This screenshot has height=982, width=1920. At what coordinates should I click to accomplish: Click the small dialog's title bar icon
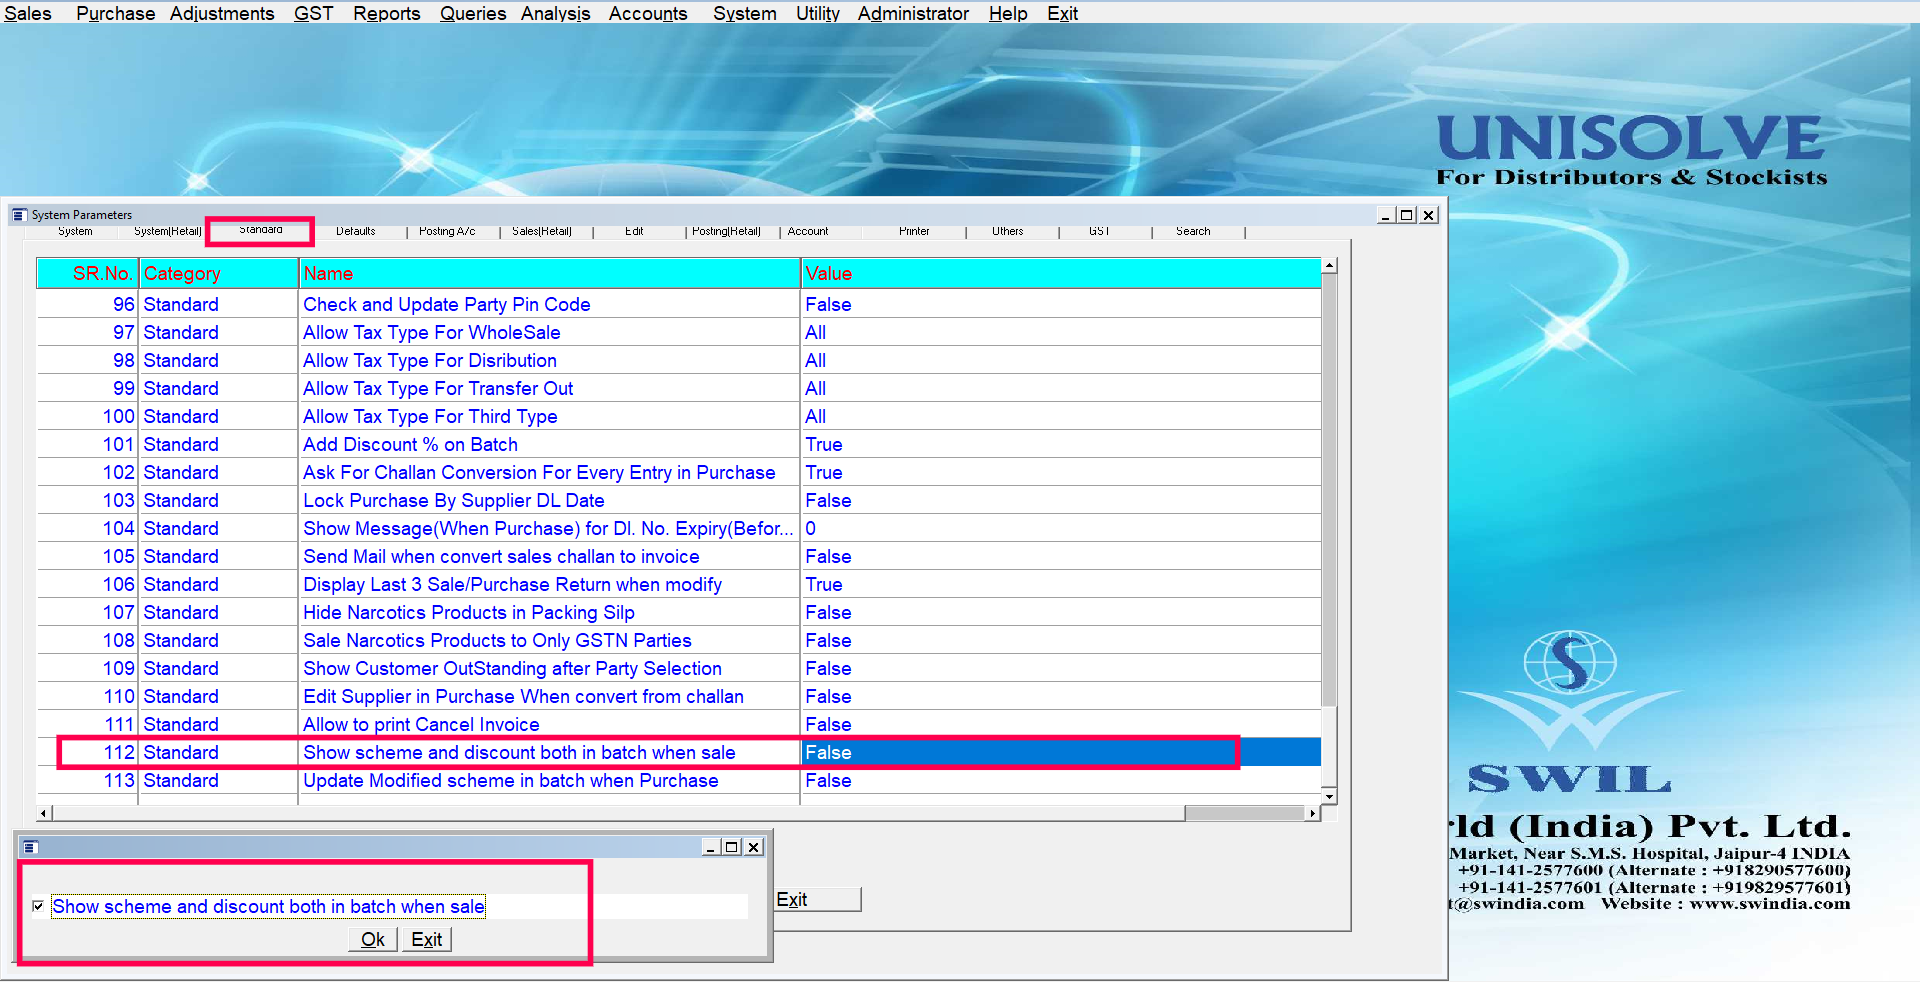30,847
